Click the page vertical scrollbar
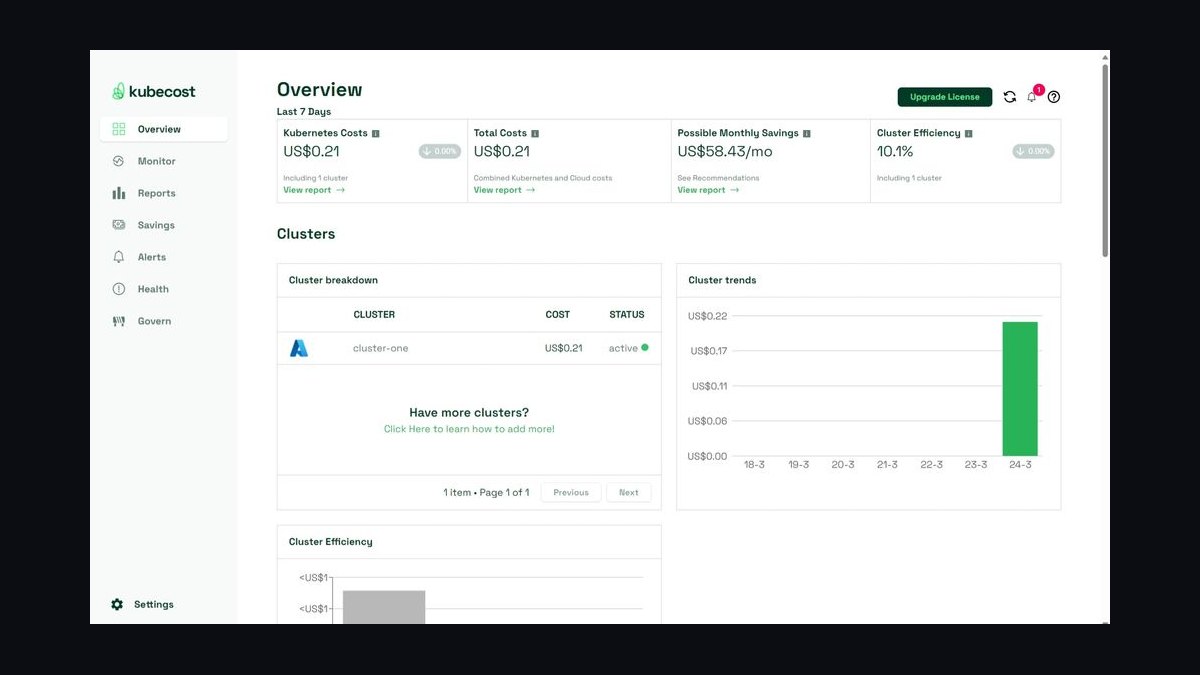The width and height of the screenshot is (1200, 675). coord(1105,160)
